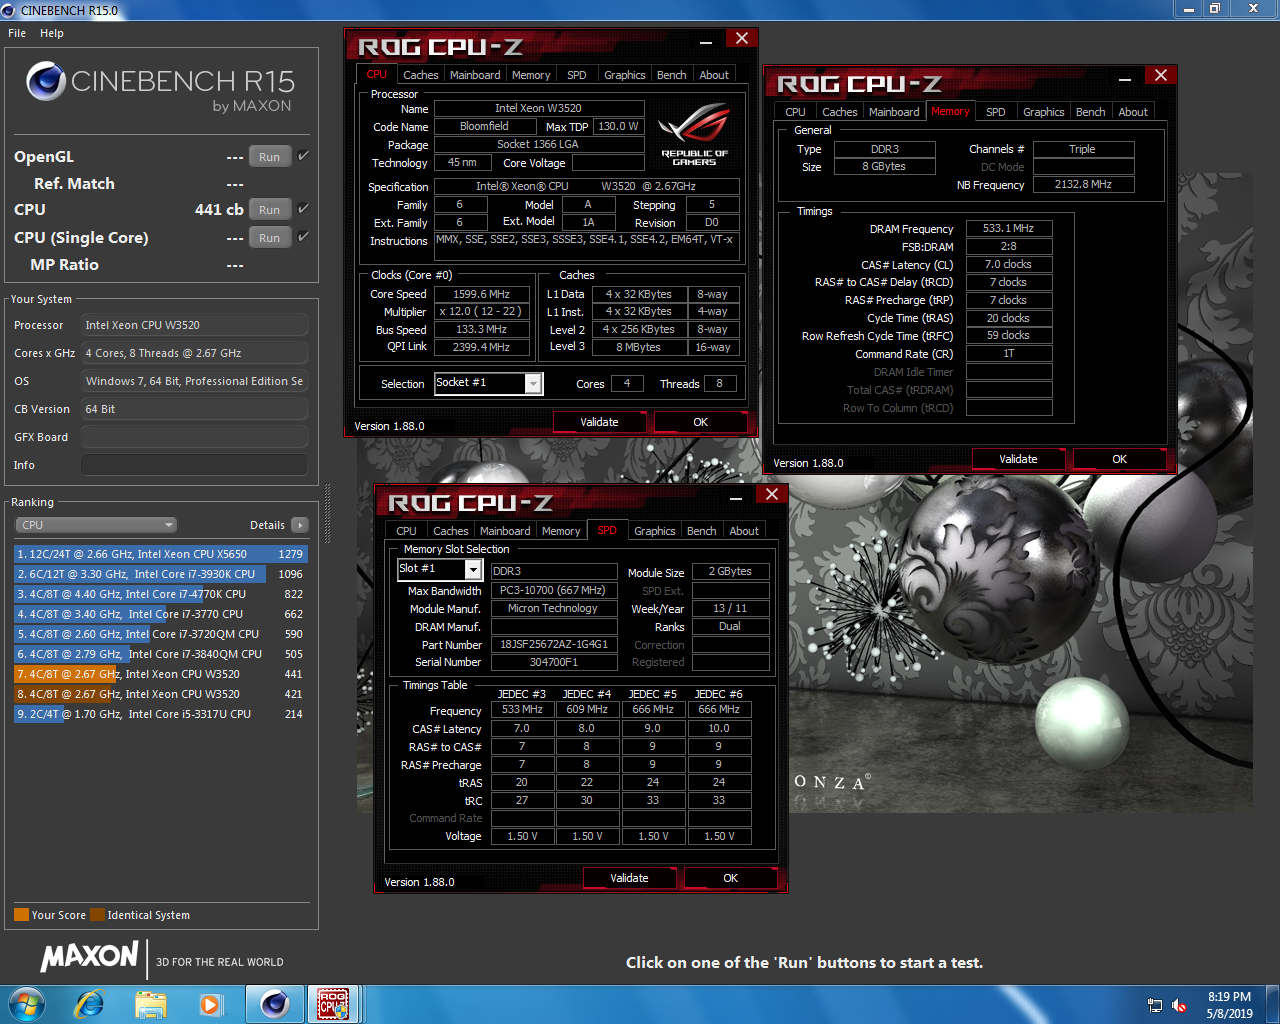The width and height of the screenshot is (1280, 1024).
Task: Click Micron Technology module manufacturer field
Action: [554, 608]
